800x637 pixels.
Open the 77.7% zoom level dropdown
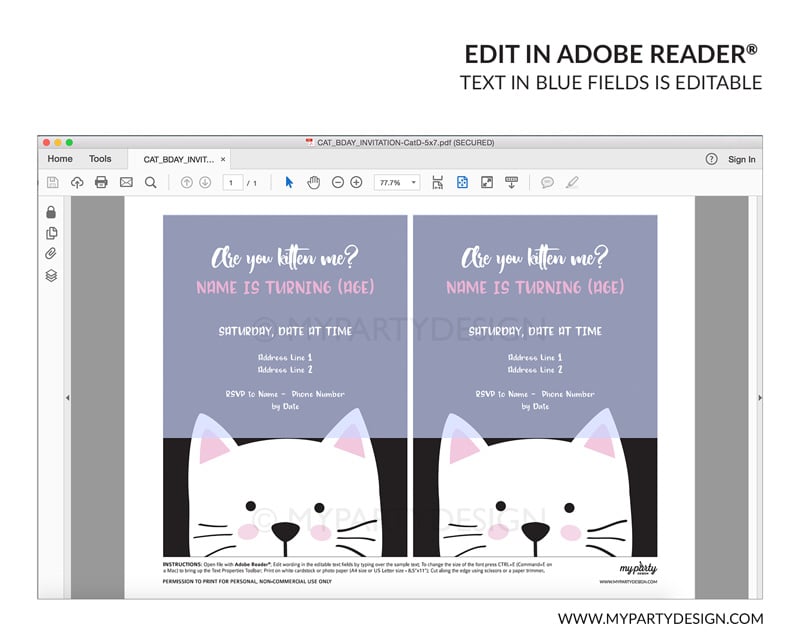pyautogui.click(x=396, y=182)
